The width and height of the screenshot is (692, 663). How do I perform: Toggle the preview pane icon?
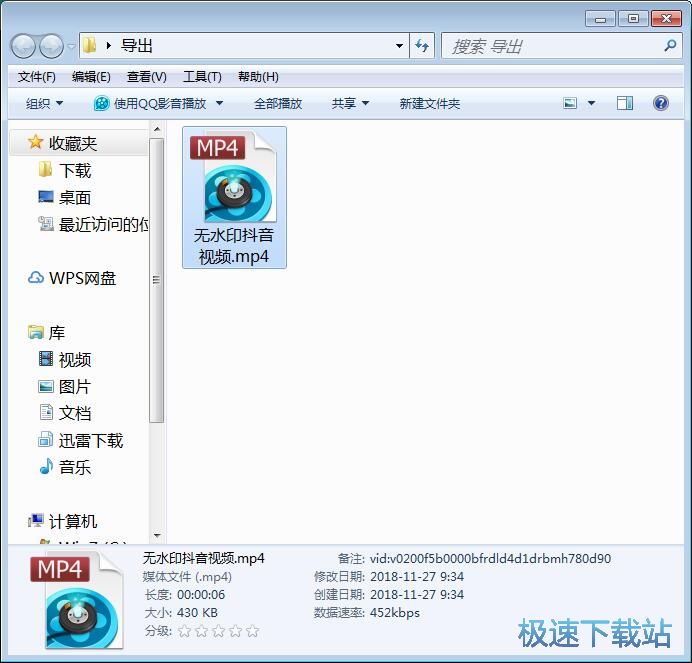pyautogui.click(x=624, y=103)
